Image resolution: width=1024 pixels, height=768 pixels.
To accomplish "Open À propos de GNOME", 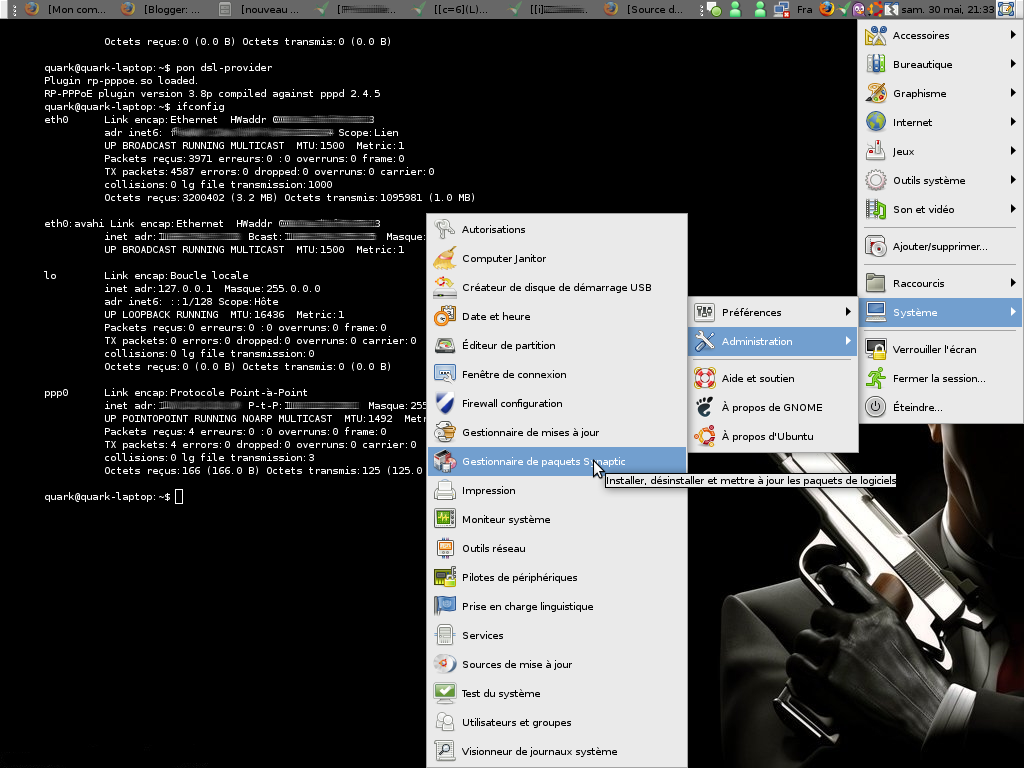I will (x=773, y=408).
